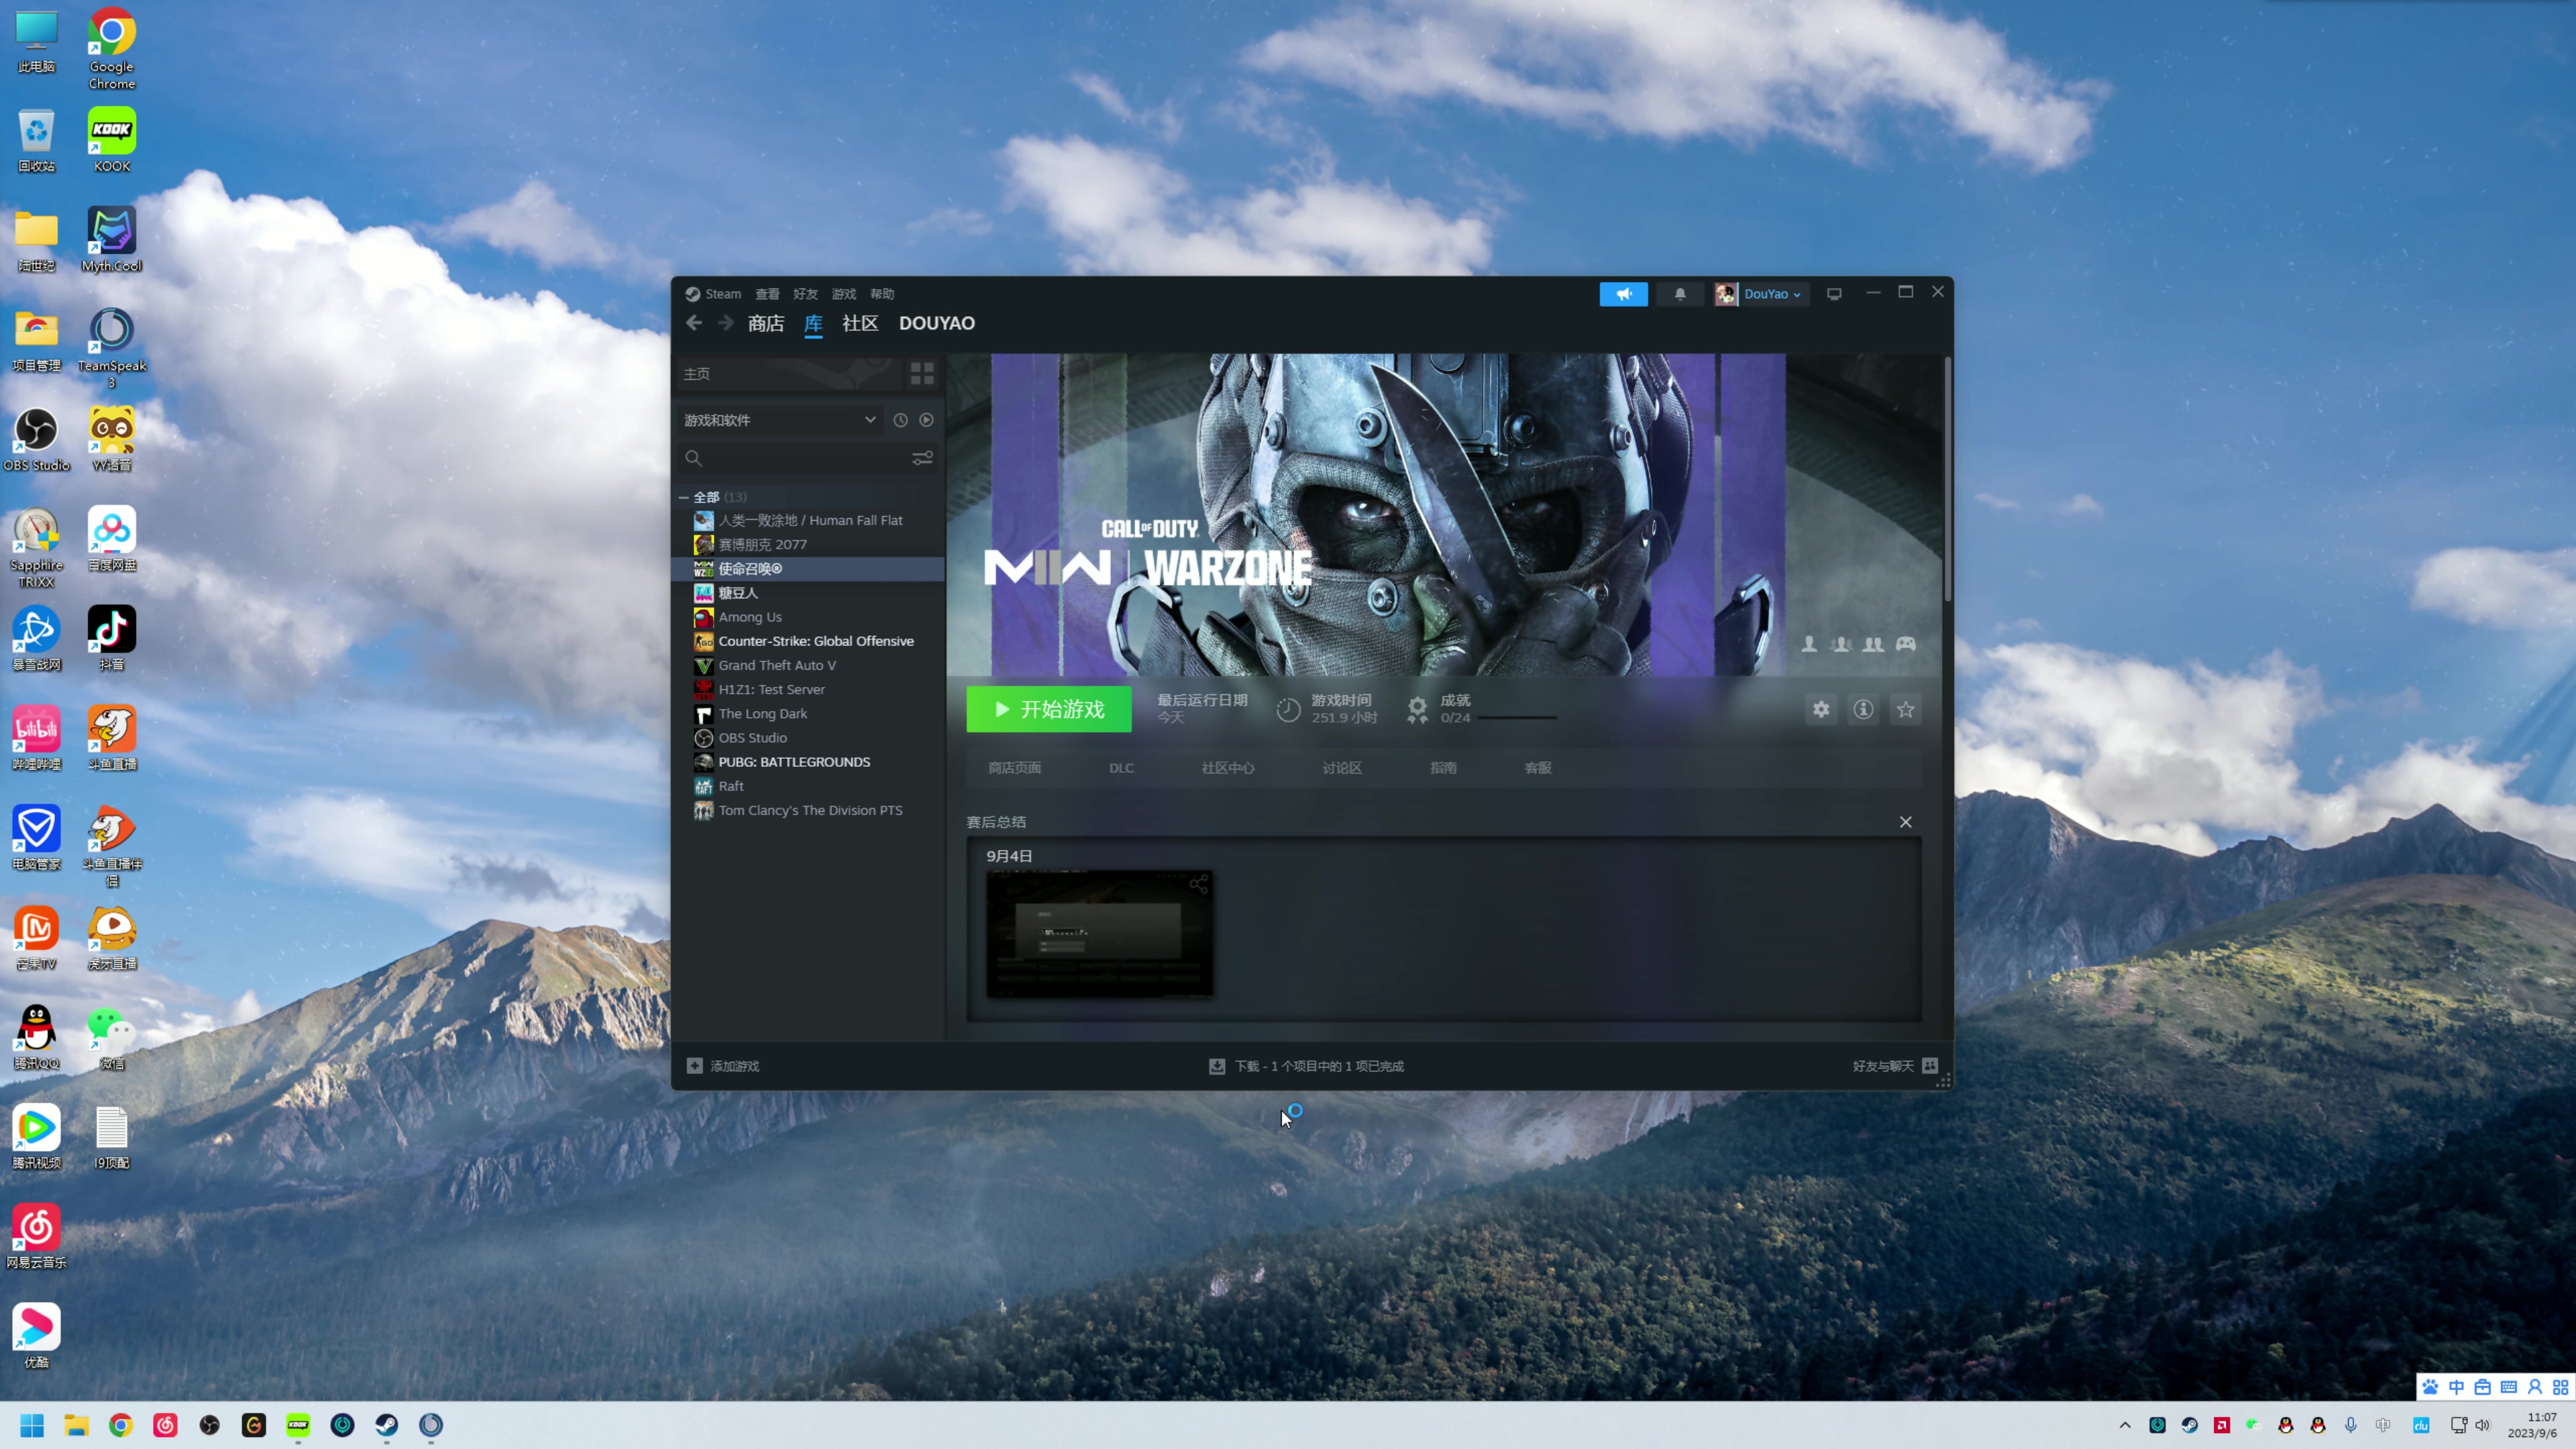
Task: Open the Steam notifications bell
Action: 1680,294
